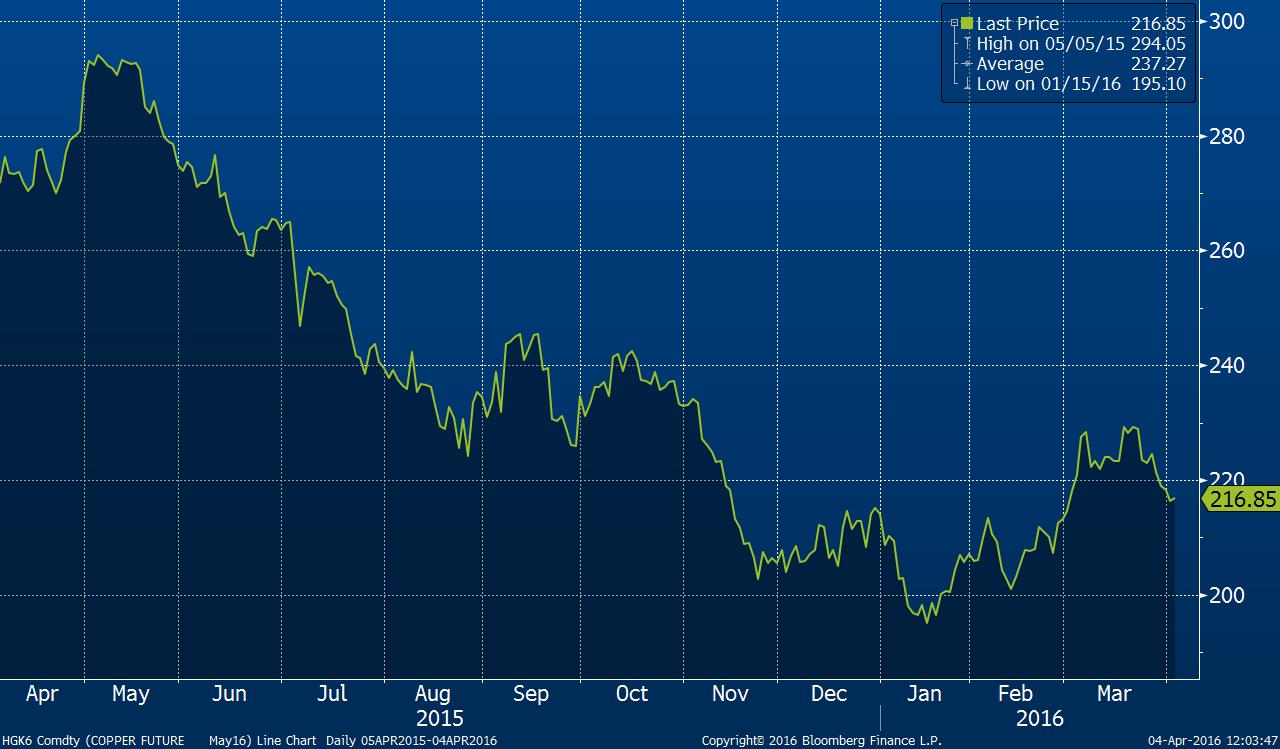
Task: Click the 237.27 average value
Action: [1156, 64]
